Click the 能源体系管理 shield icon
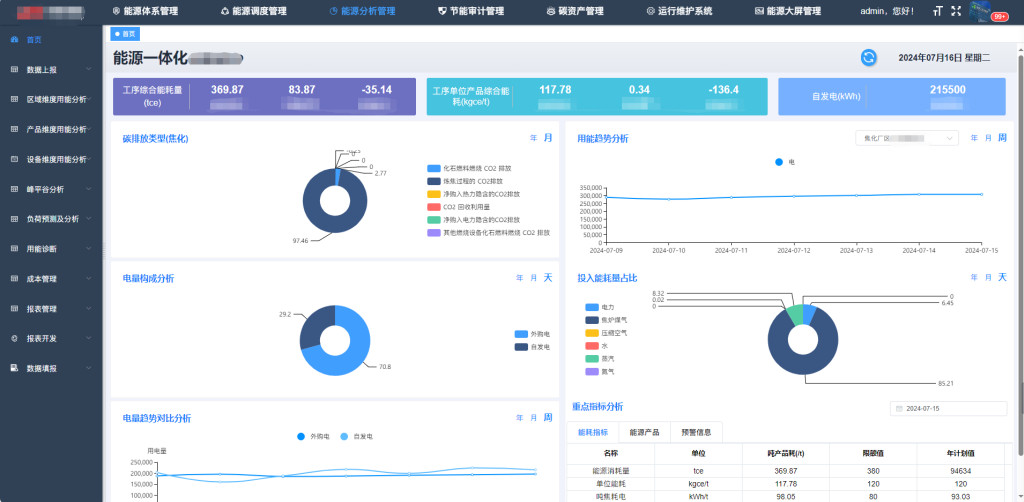Viewport: 1024px width, 502px height. tap(116, 11)
